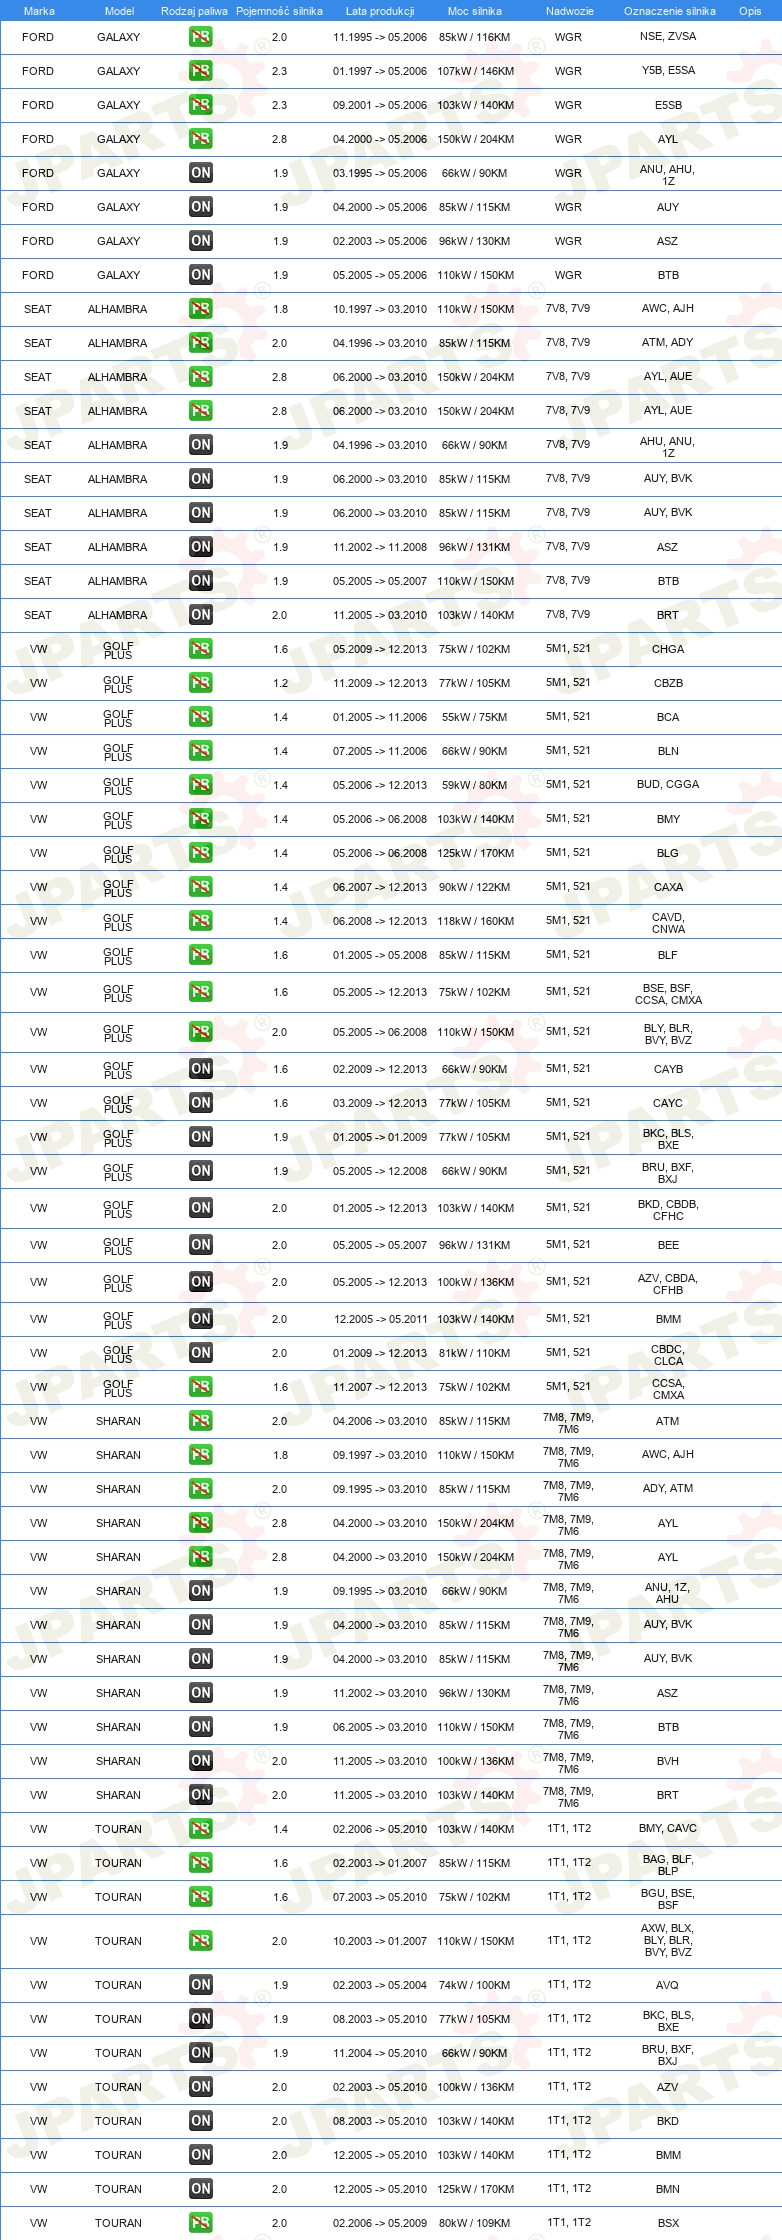Image resolution: width=782 pixels, height=2240 pixels.
Task: Select the 02.2006 -> 05.2009 date cell
Action: tap(380, 2223)
